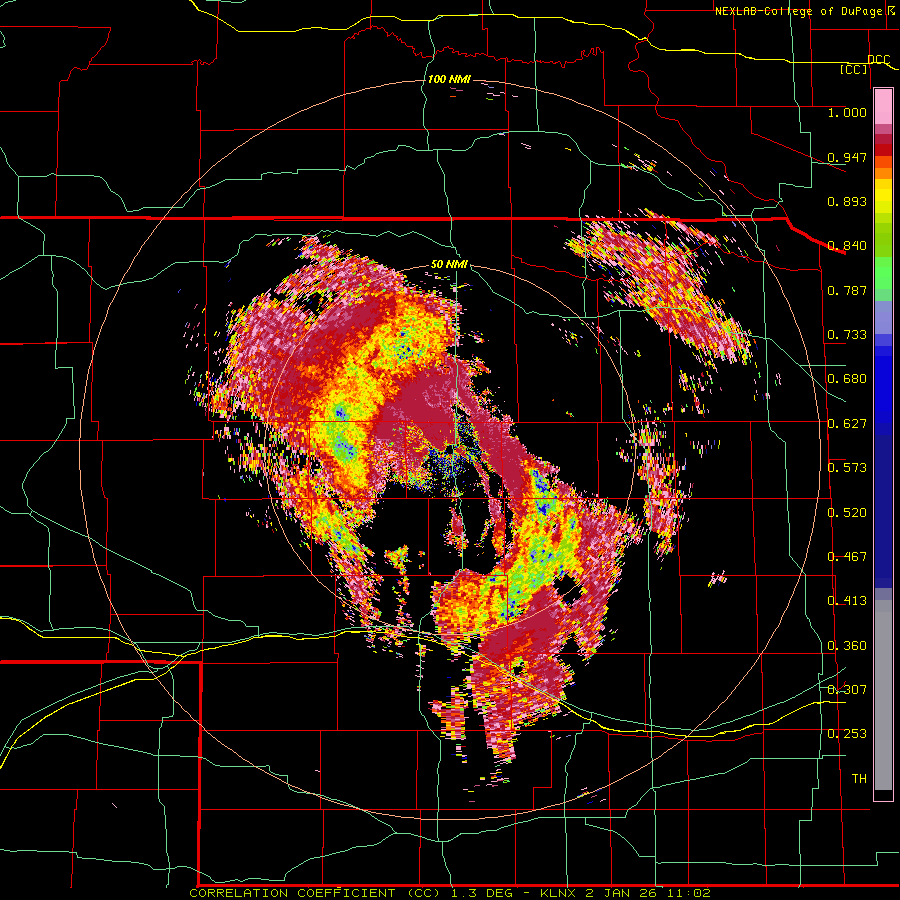Image resolution: width=900 pixels, height=900 pixels.
Task: Select the [CC] product label above the scale
Action: 853,69
